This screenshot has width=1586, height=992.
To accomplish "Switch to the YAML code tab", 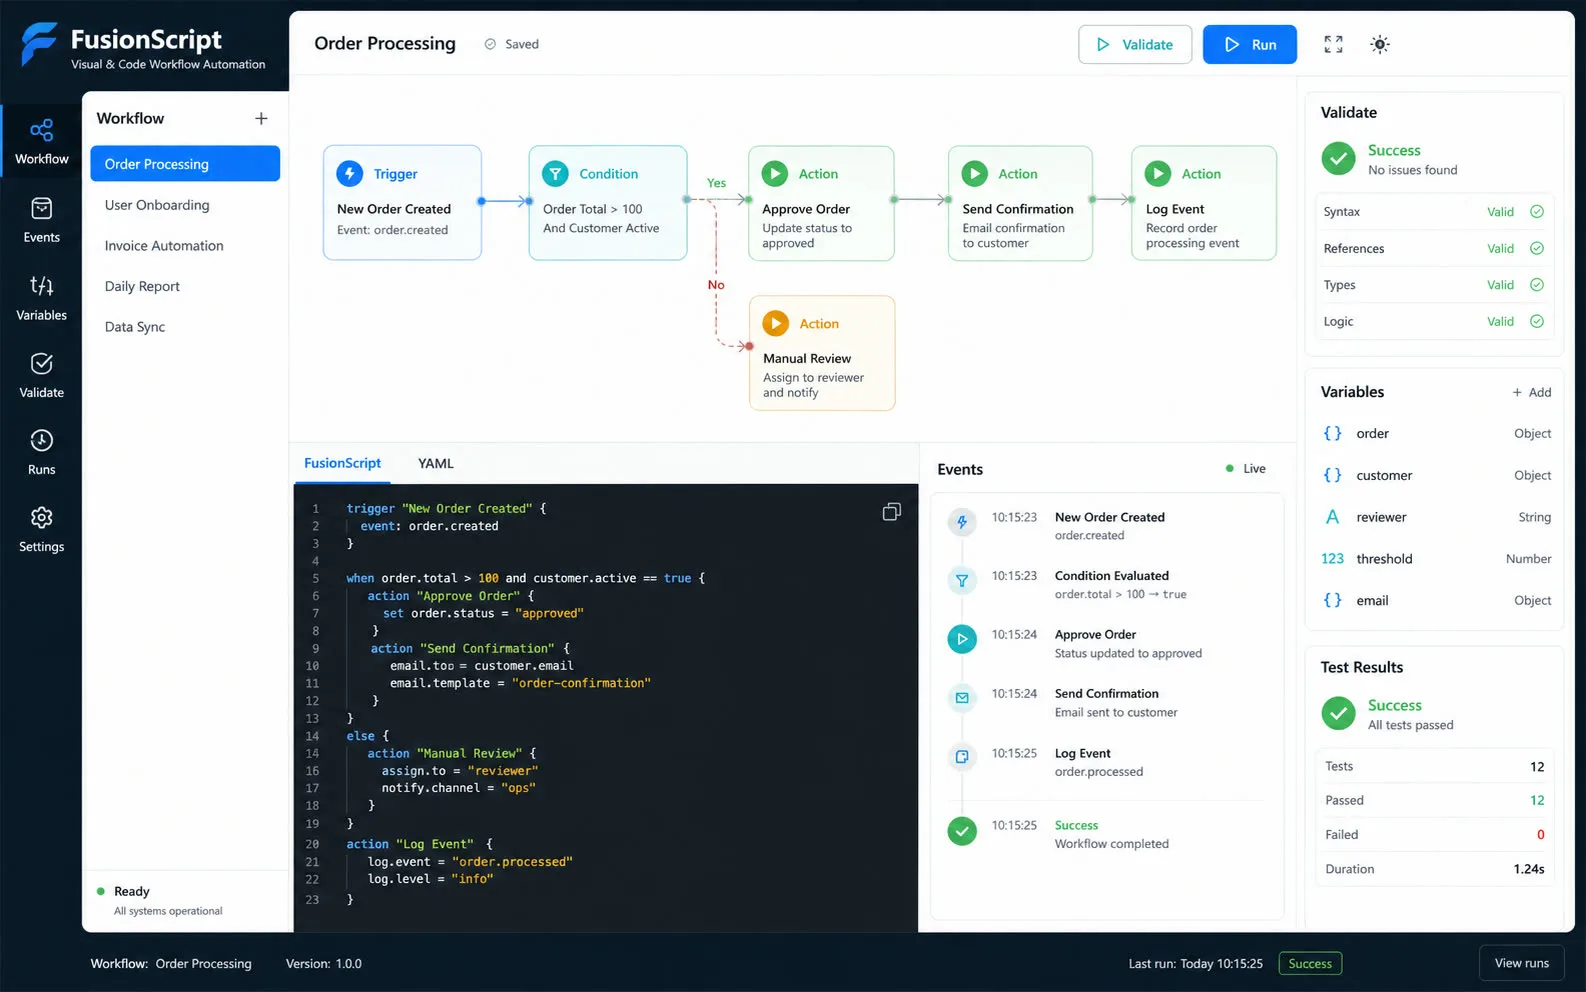I will point(435,463).
